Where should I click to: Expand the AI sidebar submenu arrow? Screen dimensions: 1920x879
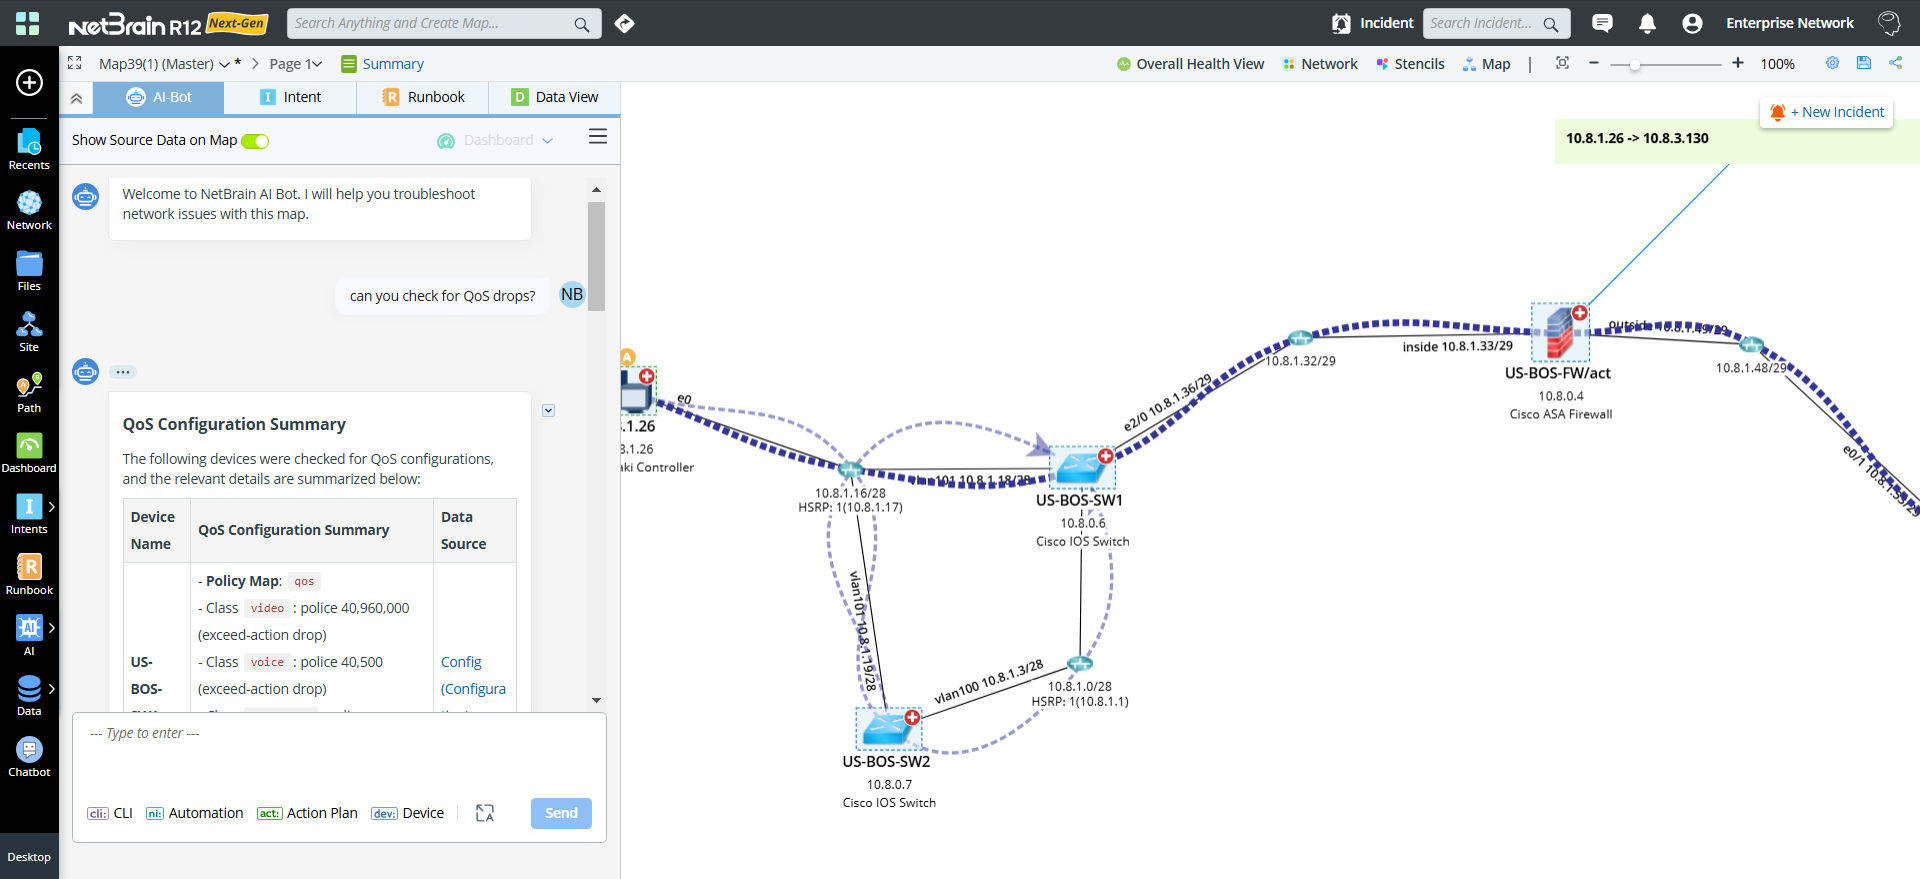pos(52,627)
